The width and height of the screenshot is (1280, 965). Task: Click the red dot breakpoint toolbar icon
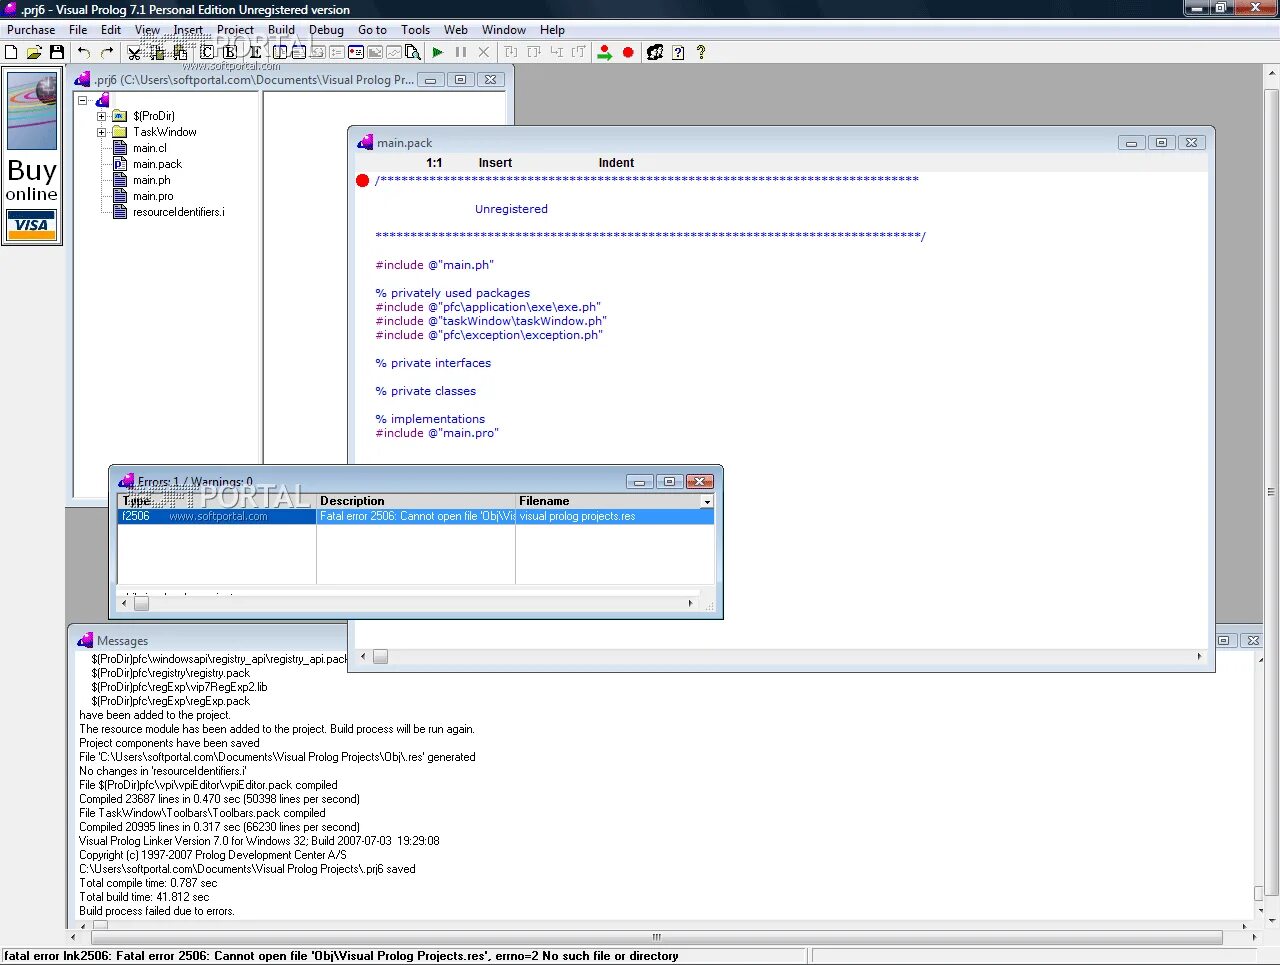(628, 52)
